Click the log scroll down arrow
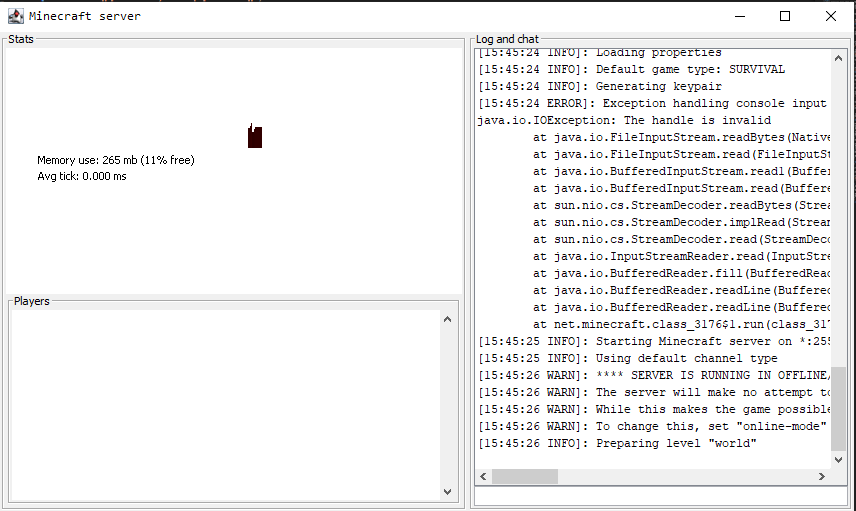 pyautogui.click(x=839, y=460)
